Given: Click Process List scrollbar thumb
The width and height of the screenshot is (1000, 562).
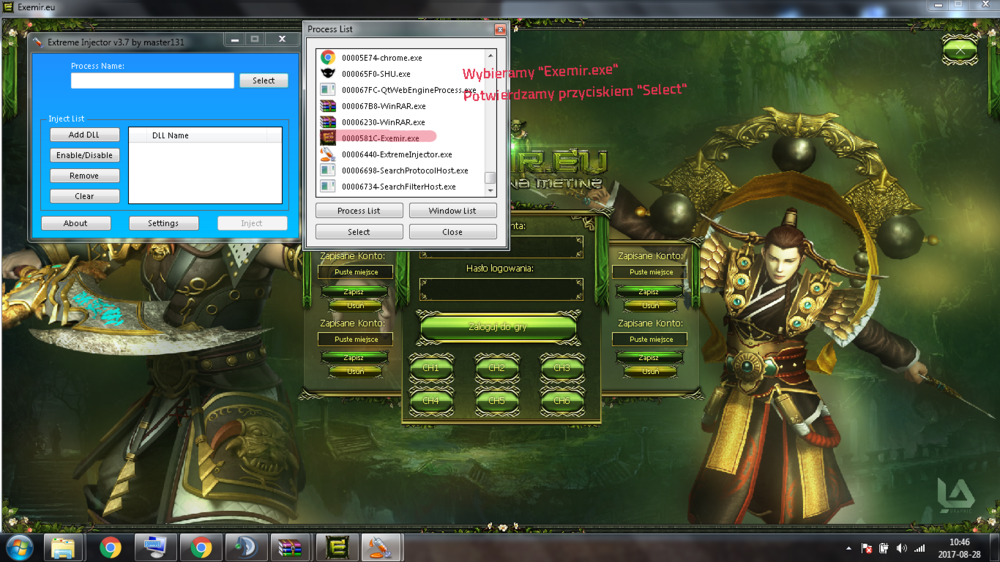Looking at the screenshot, I should (490, 178).
